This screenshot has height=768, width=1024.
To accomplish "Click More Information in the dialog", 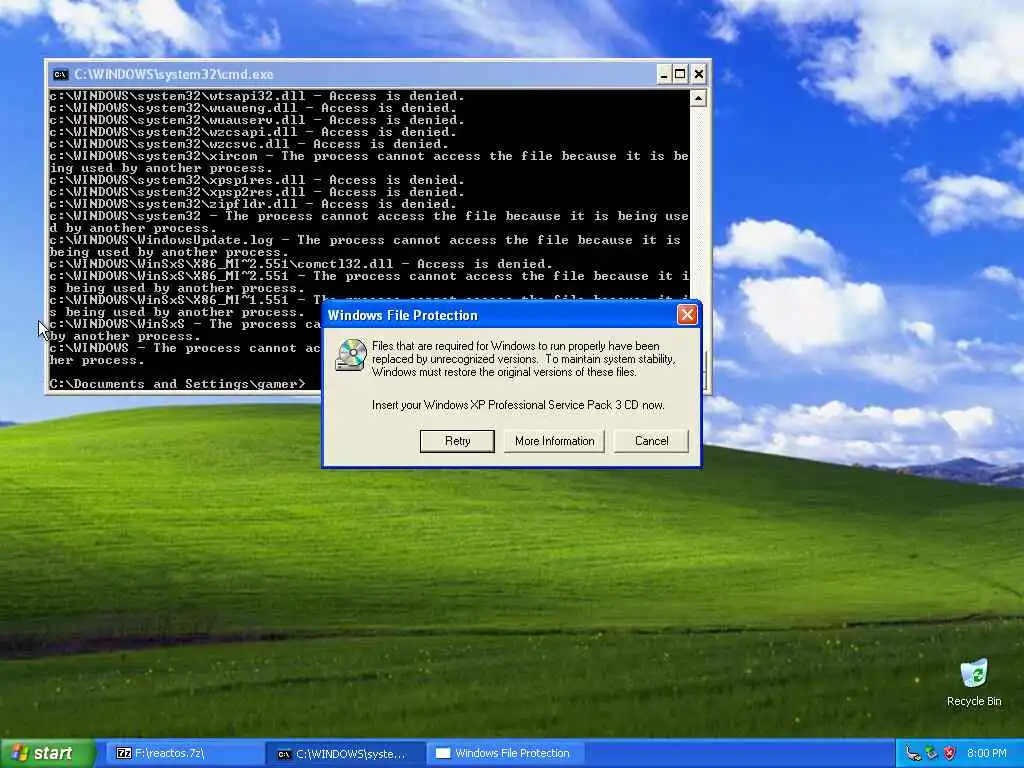I will pos(554,441).
